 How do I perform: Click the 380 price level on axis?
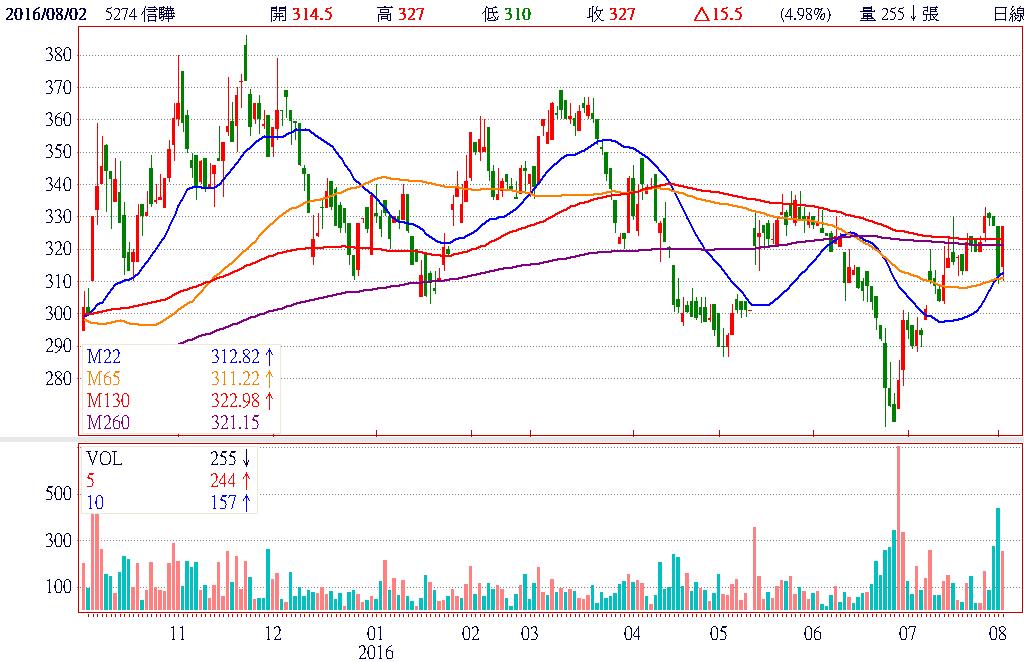tap(58, 55)
